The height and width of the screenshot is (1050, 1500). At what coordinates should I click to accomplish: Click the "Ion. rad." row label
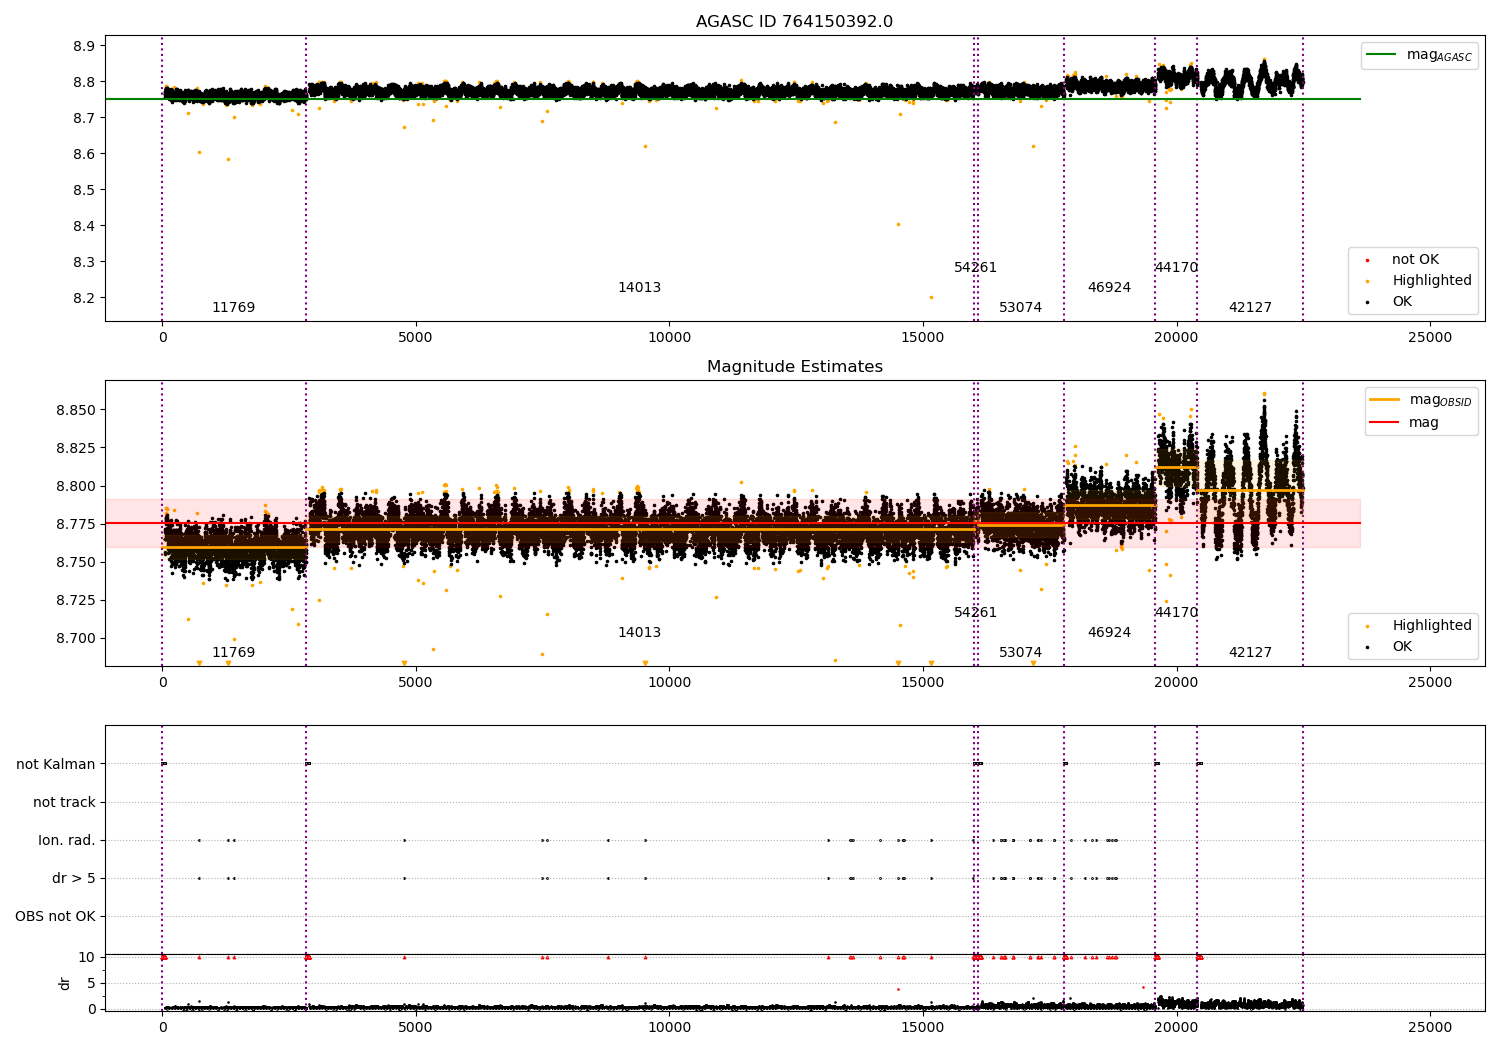coord(67,841)
